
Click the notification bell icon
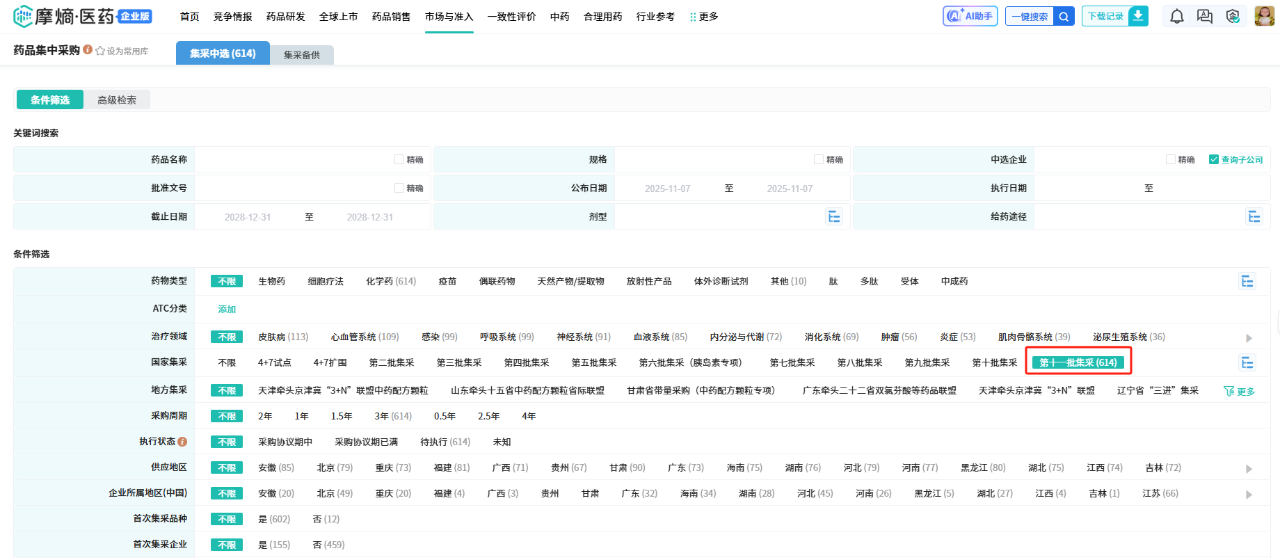tap(1176, 16)
